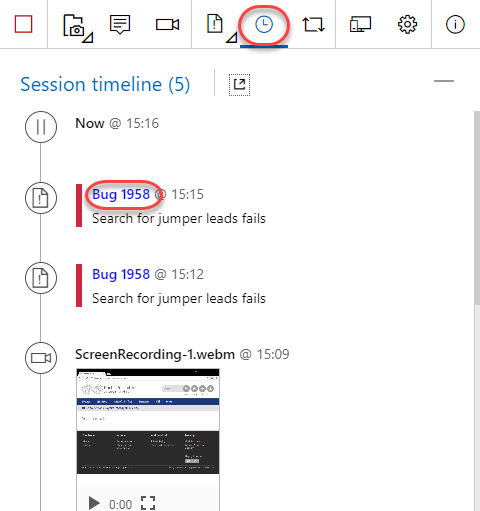View the screen recording in fullscreen
Viewport: 480px width, 511px height.
(148, 503)
